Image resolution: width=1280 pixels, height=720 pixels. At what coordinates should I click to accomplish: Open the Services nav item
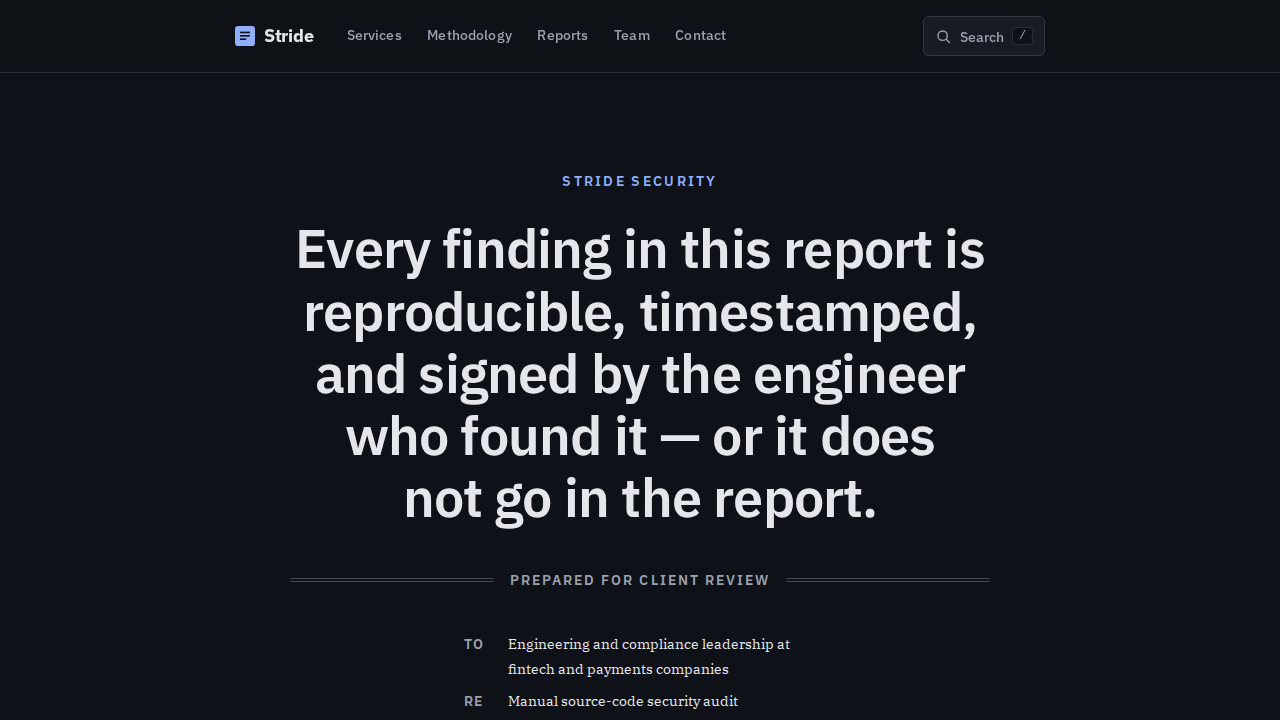[374, 36]
